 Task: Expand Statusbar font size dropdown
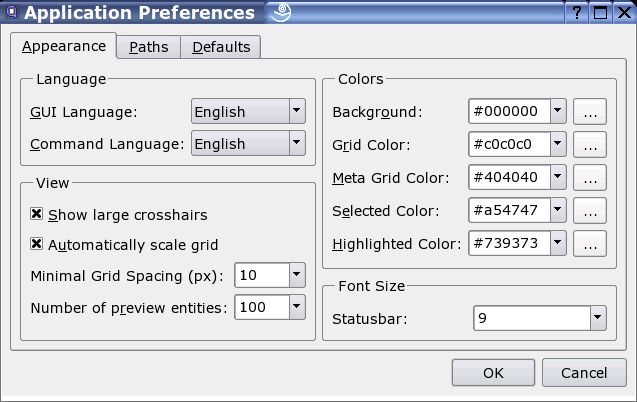[x=598, y=319]
